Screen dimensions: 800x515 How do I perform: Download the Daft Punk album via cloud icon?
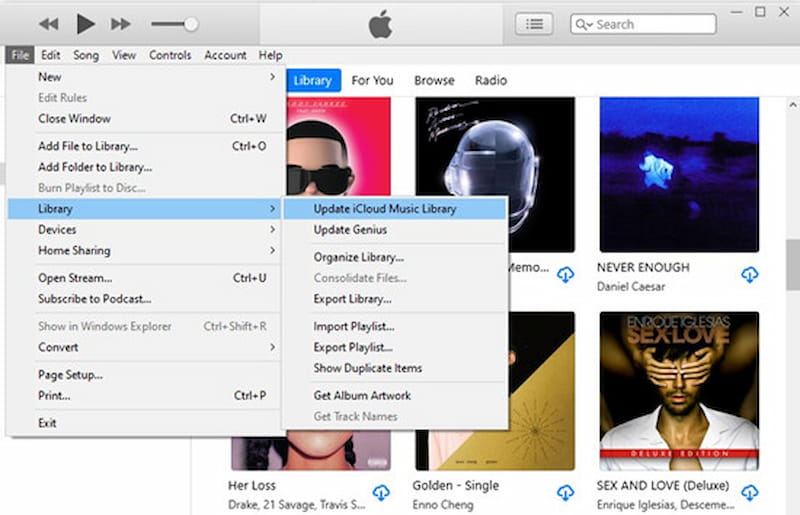point(565,275)
